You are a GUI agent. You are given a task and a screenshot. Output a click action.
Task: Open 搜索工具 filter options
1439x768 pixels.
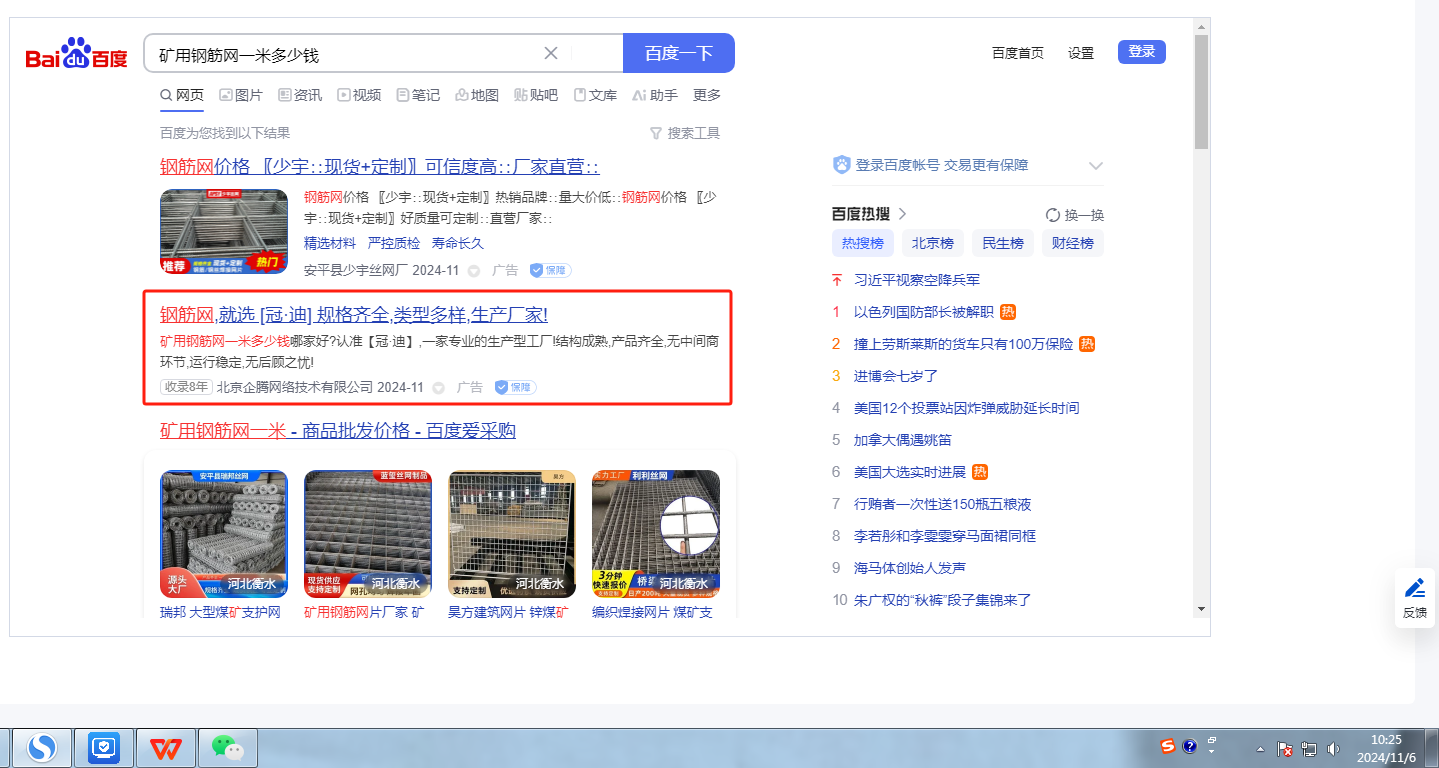point(685,133)
